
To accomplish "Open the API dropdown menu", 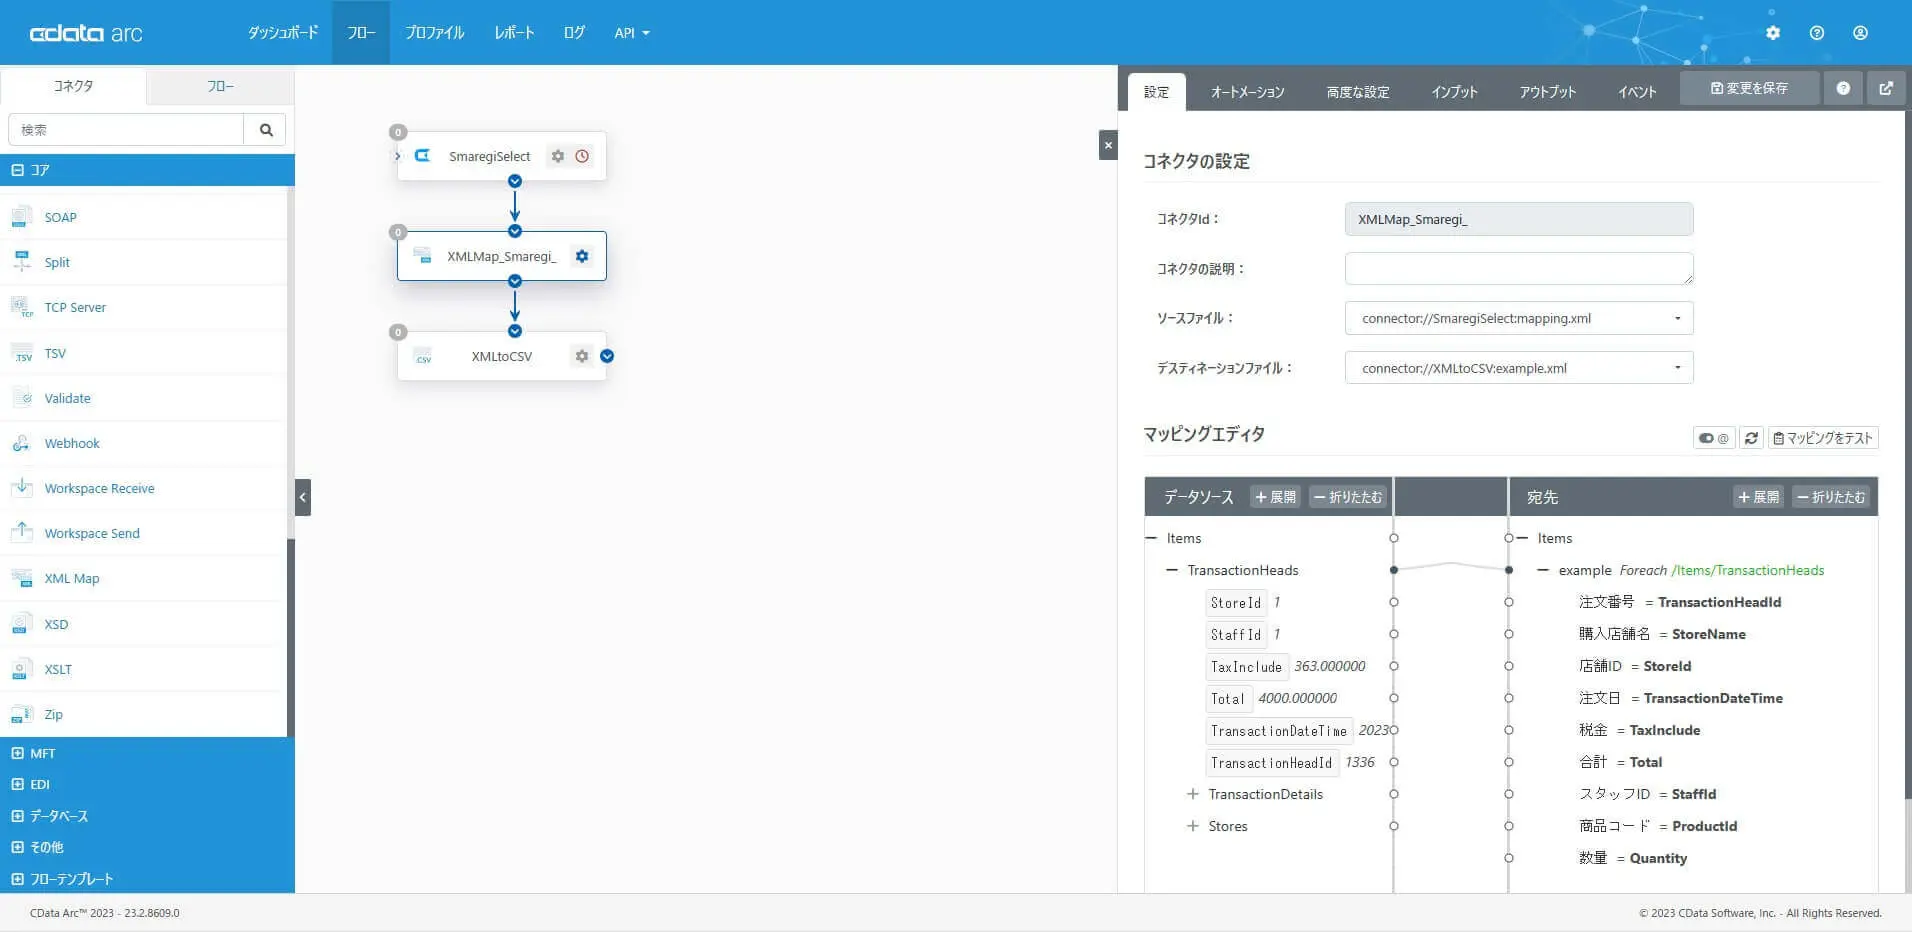I will 632,33.
